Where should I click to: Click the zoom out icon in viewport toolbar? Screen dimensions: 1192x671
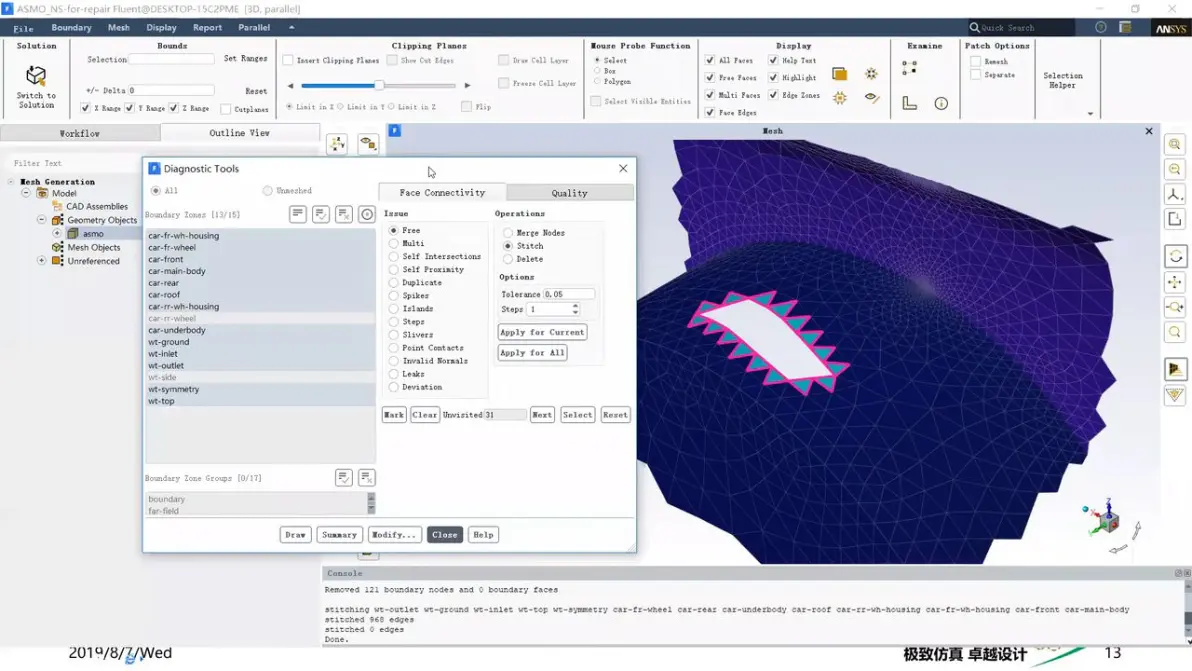[x=1175, y=169]
